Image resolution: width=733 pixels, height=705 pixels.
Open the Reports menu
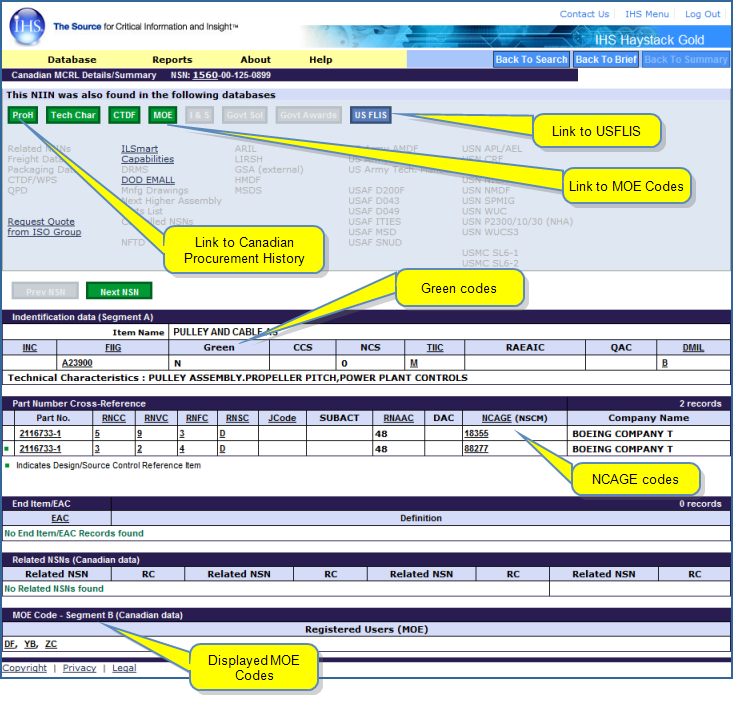pyautogui.click(x=172, y=60)
